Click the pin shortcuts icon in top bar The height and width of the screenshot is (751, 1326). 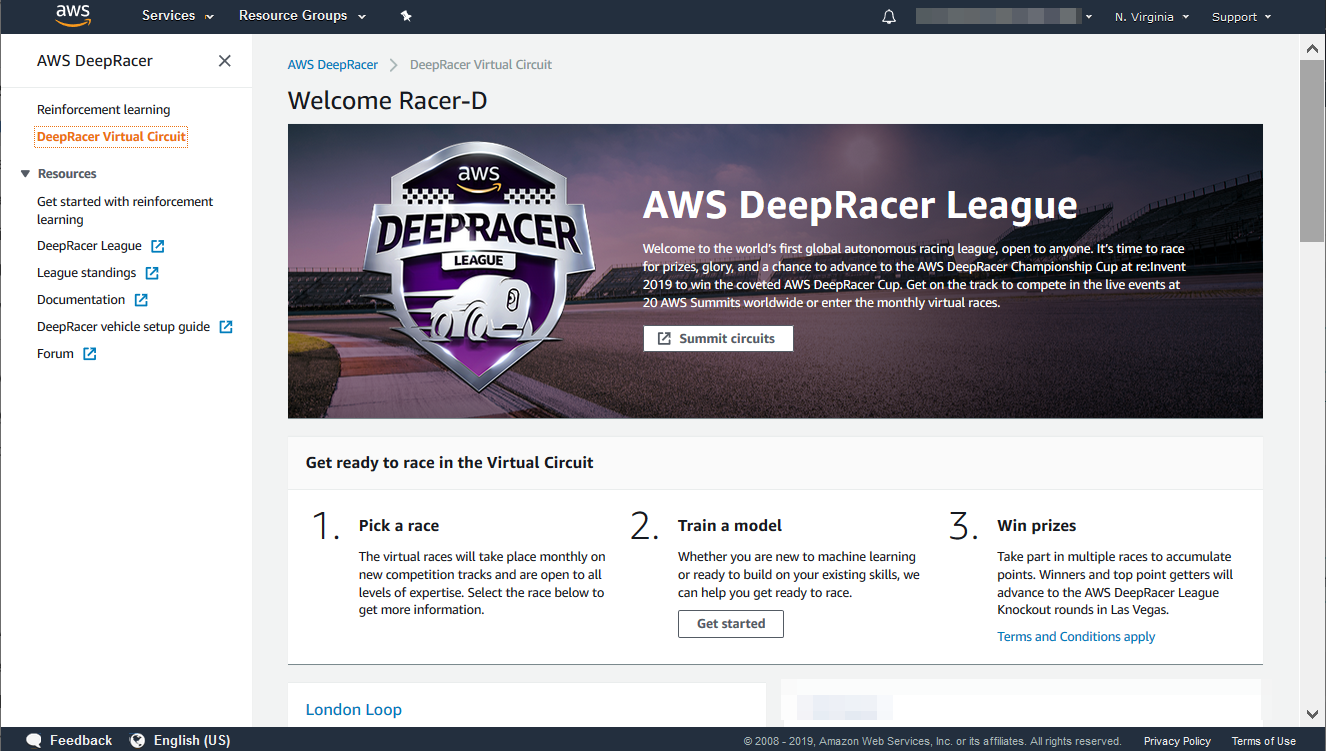405,16
